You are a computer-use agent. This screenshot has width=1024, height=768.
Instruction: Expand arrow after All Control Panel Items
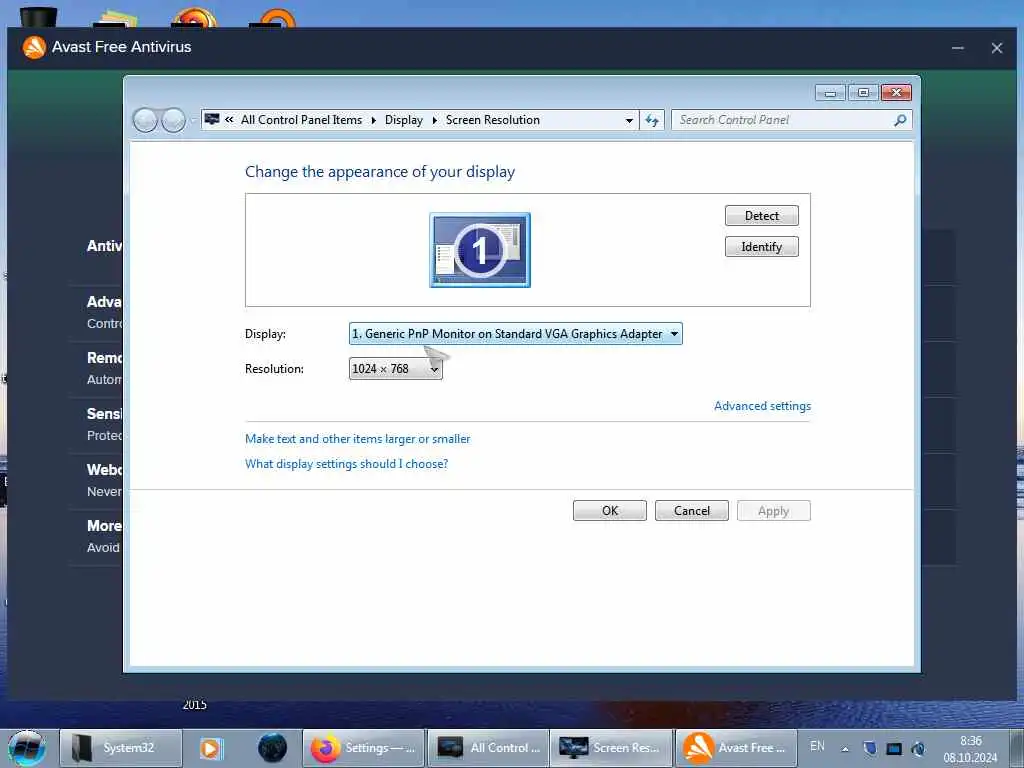click(374, 120)
